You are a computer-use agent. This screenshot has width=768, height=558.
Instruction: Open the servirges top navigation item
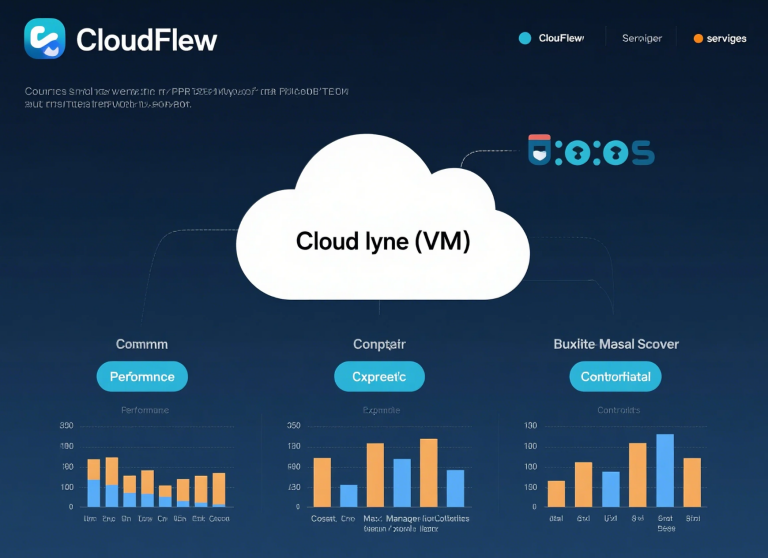click(x=726, y=38)
